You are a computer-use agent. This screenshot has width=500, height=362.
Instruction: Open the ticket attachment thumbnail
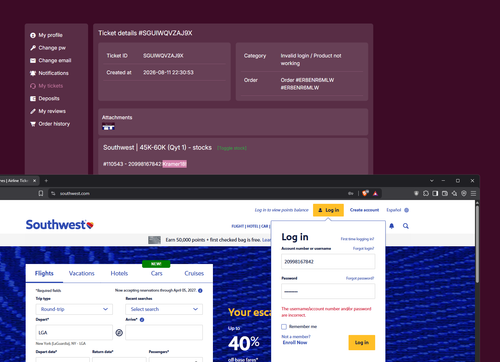click(x=108, y=127)
